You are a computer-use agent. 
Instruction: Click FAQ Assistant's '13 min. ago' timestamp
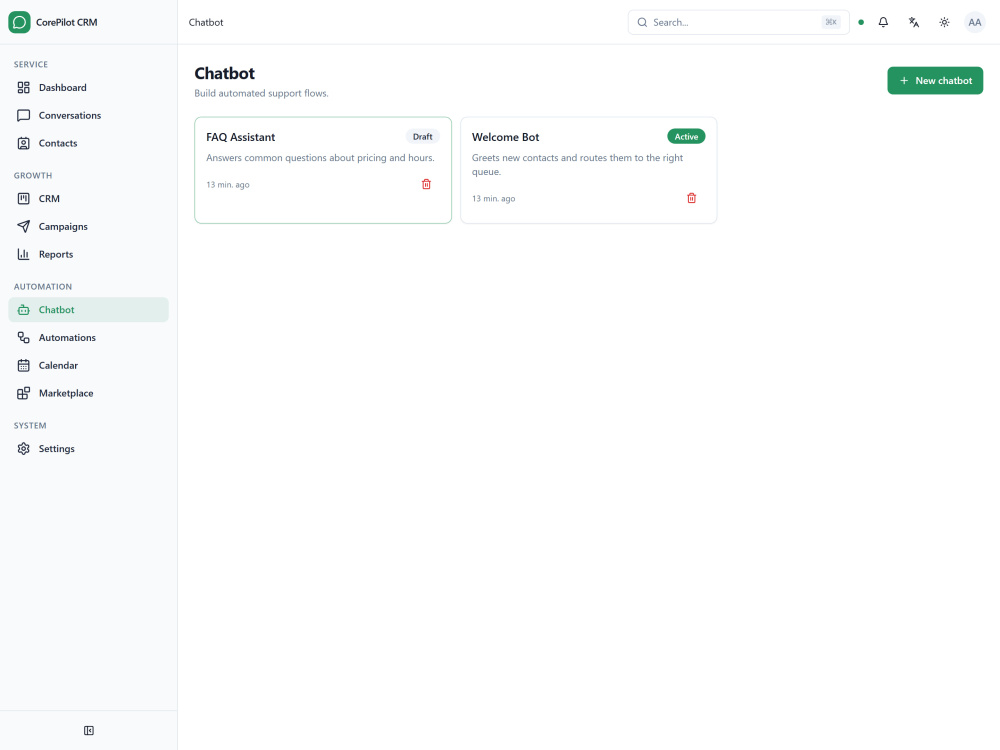[x=228, y=184]
